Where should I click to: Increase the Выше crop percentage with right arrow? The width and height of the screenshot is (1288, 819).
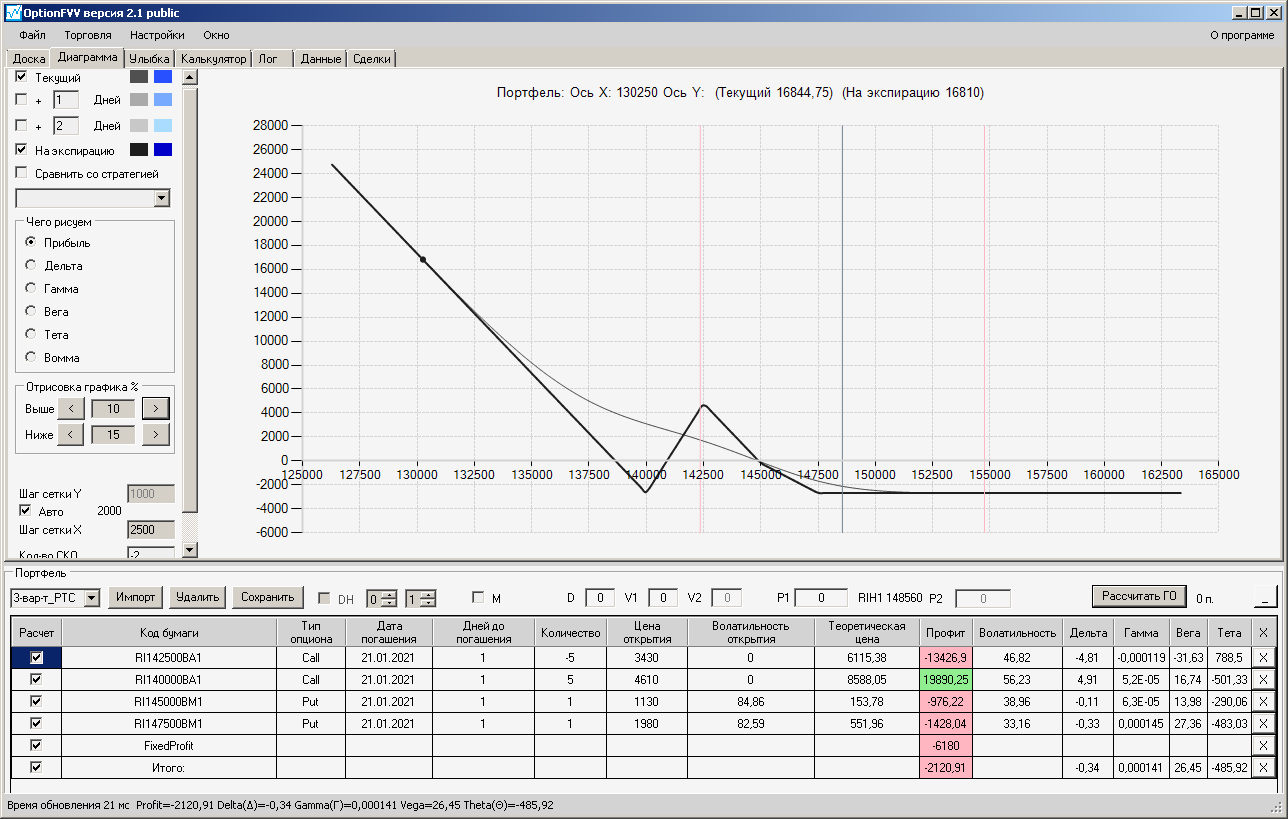tap(156, 408)
